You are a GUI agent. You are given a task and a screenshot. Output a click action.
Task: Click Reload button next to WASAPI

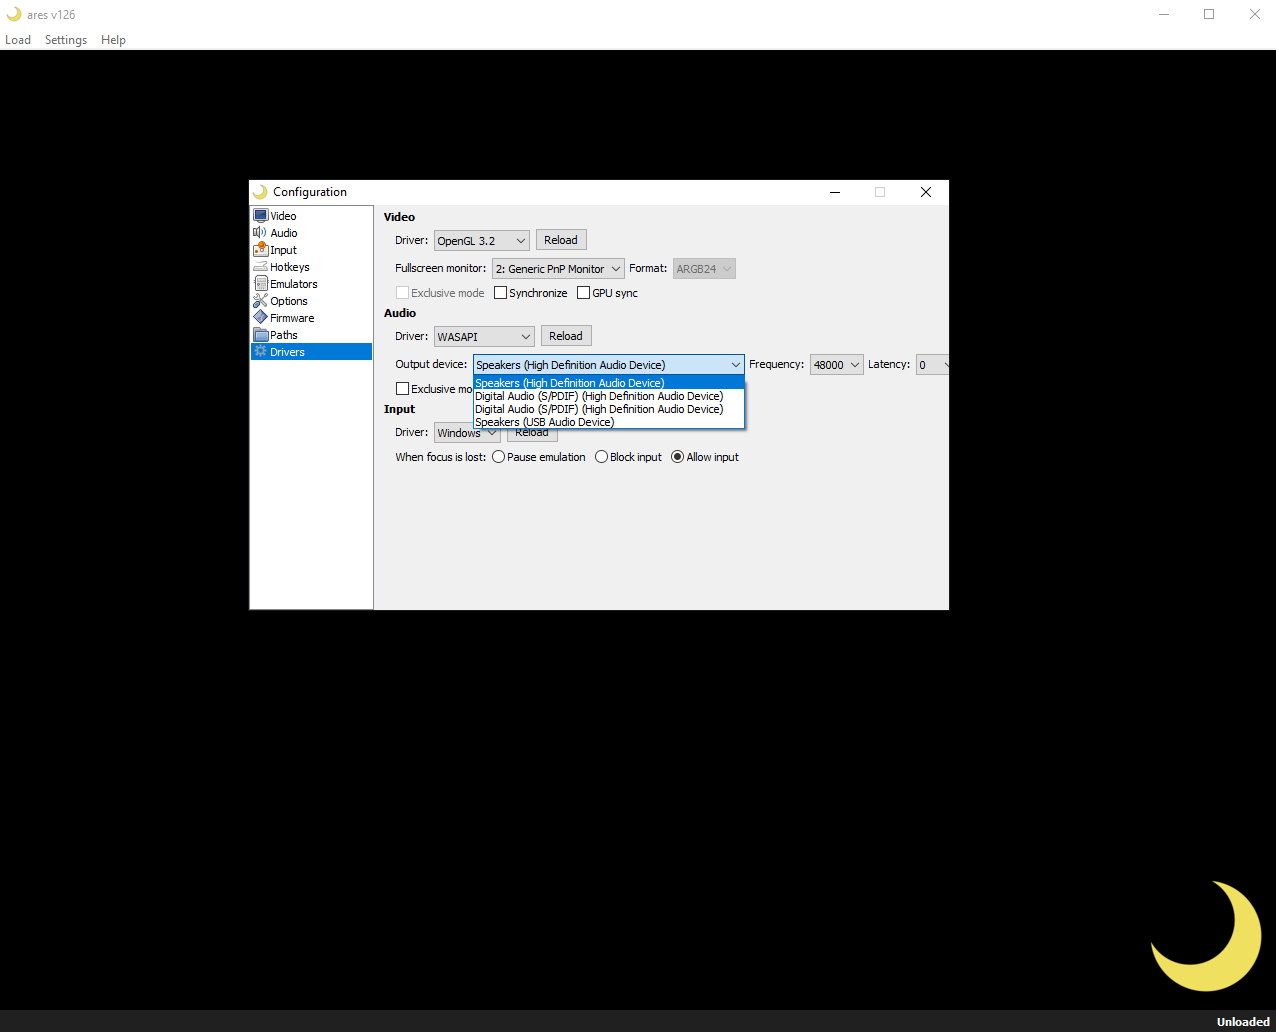pos(566,336)
